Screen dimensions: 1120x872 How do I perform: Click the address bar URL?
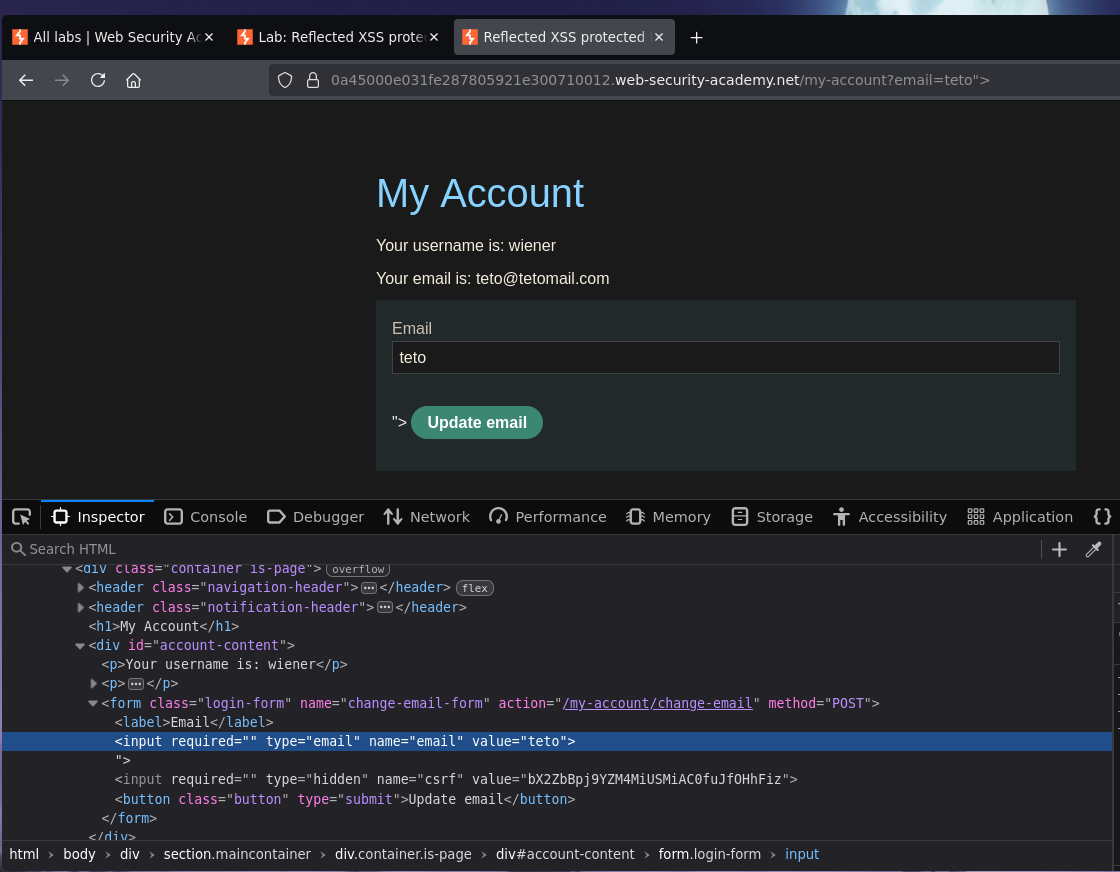pyautogui.click(x=660, y=80)
